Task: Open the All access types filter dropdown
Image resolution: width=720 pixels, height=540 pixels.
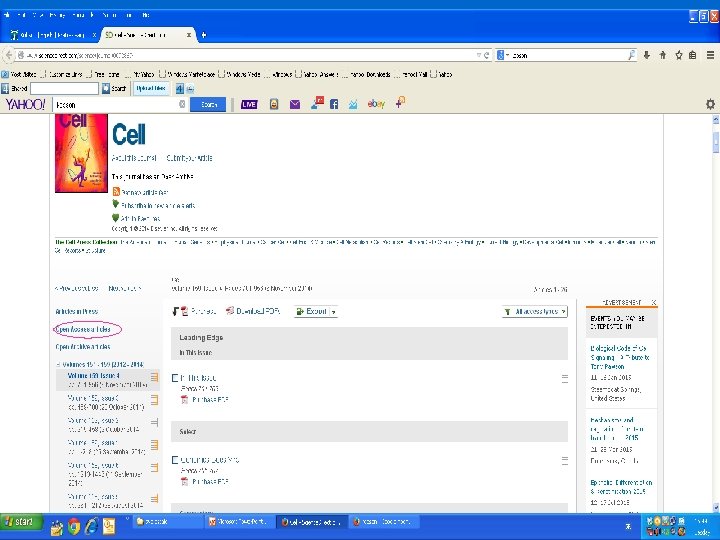Action: (x=535, y=312)
